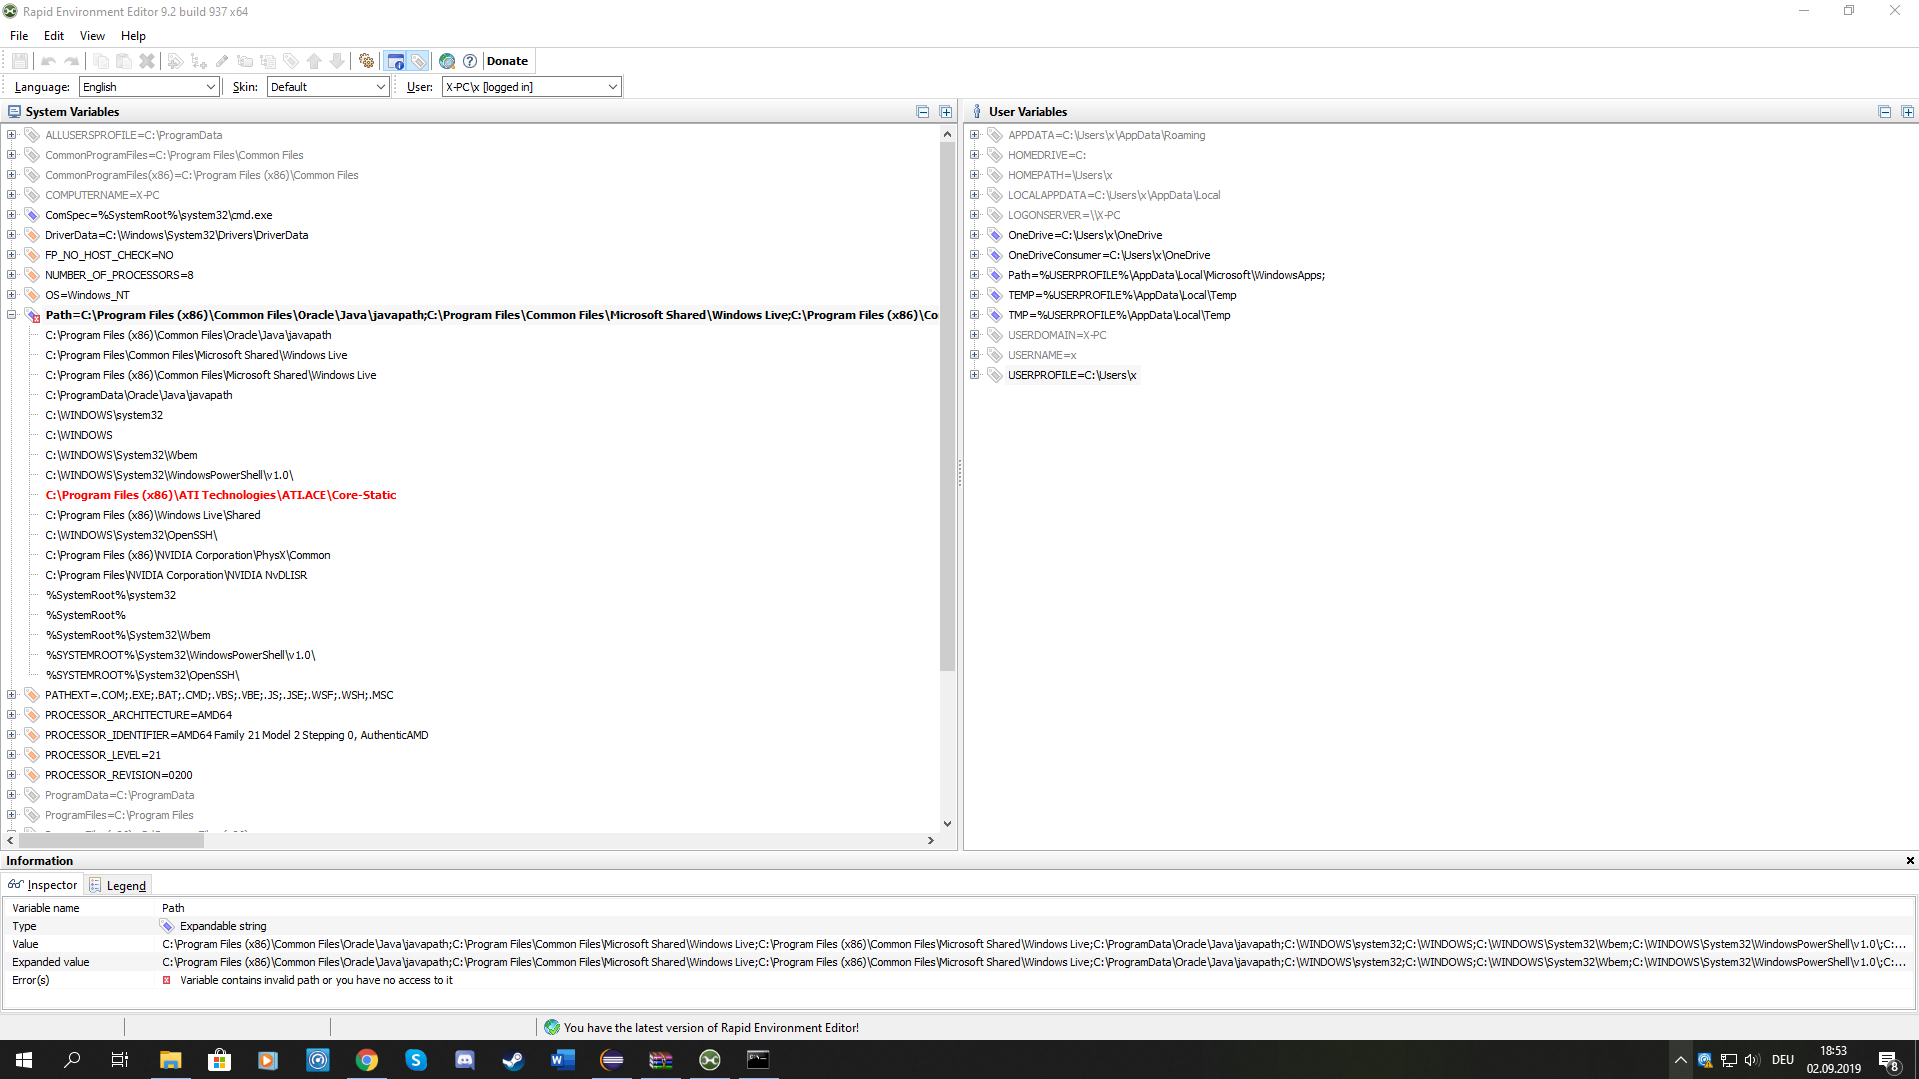The height and width of the screenshot is (1079, 1919).
Task: Expand the TEMP user variable node
Action: pos(975,294)
